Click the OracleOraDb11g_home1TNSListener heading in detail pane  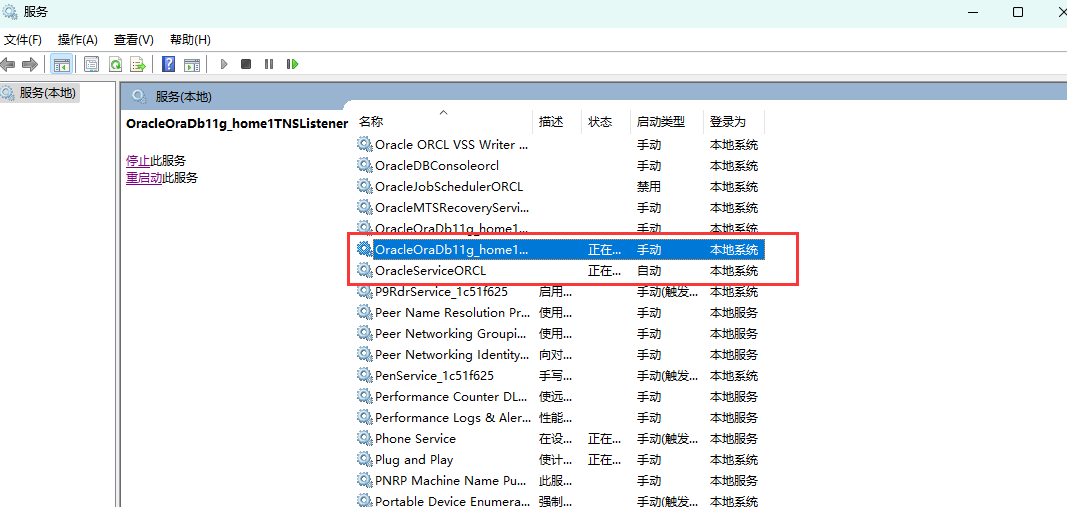237,123
